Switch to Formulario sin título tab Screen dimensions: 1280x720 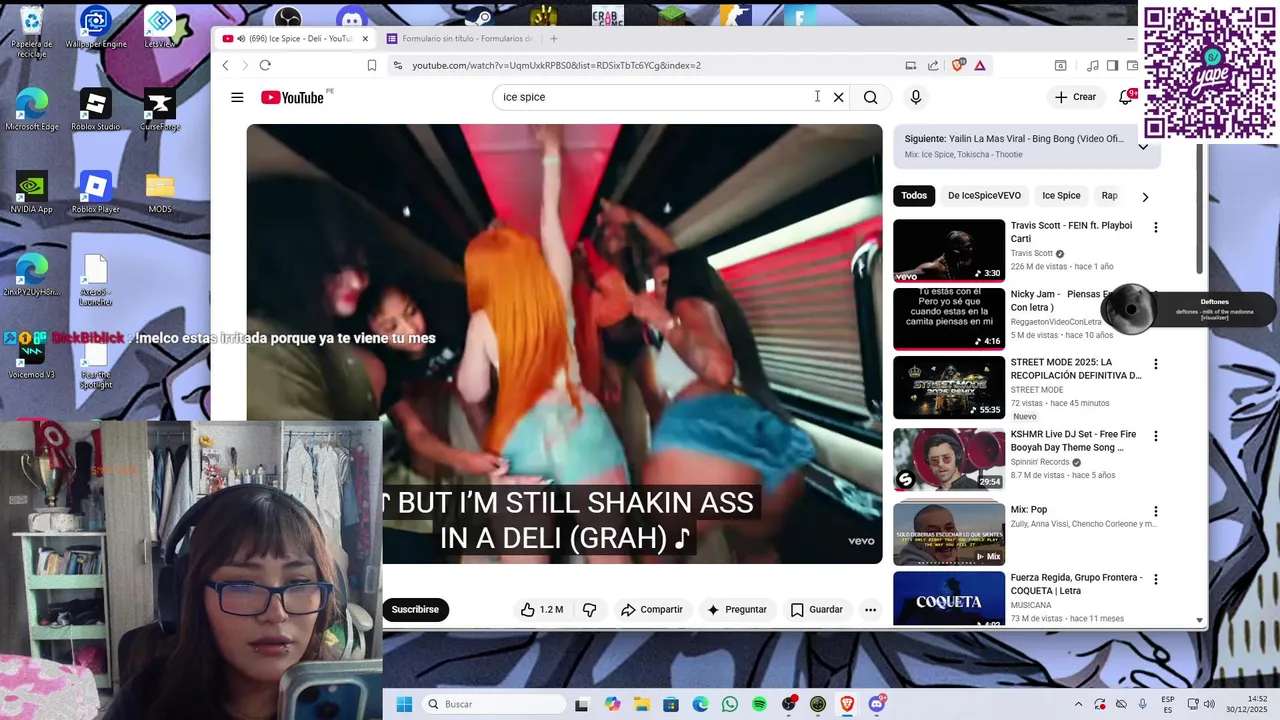pyautogui.click(x=460, y=38)
